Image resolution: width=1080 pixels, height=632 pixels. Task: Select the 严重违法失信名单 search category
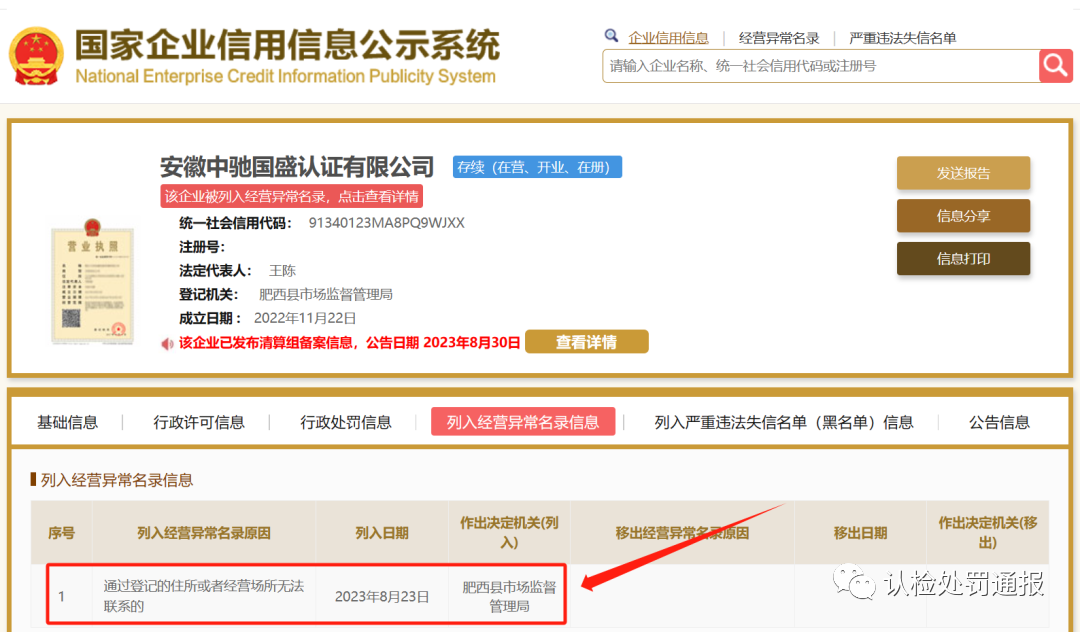902,38
